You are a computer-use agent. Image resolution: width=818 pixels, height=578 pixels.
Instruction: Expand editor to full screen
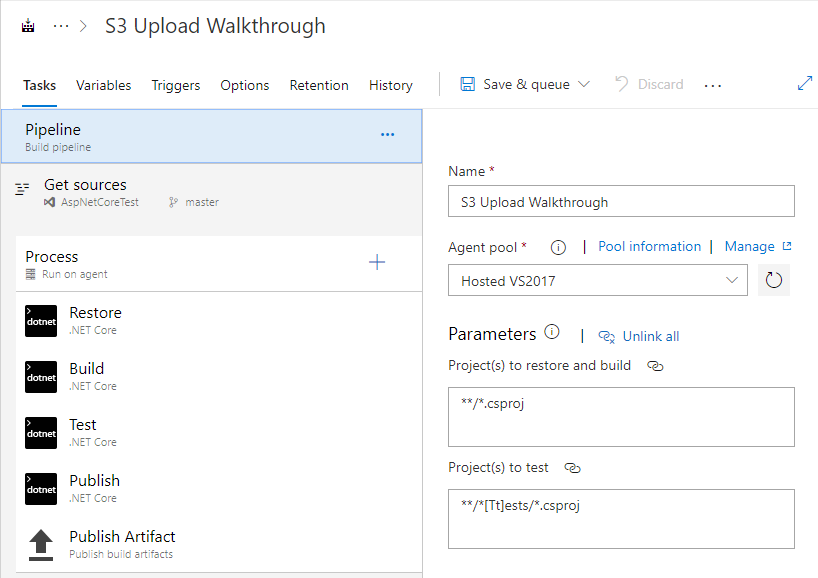coord(805,84)
